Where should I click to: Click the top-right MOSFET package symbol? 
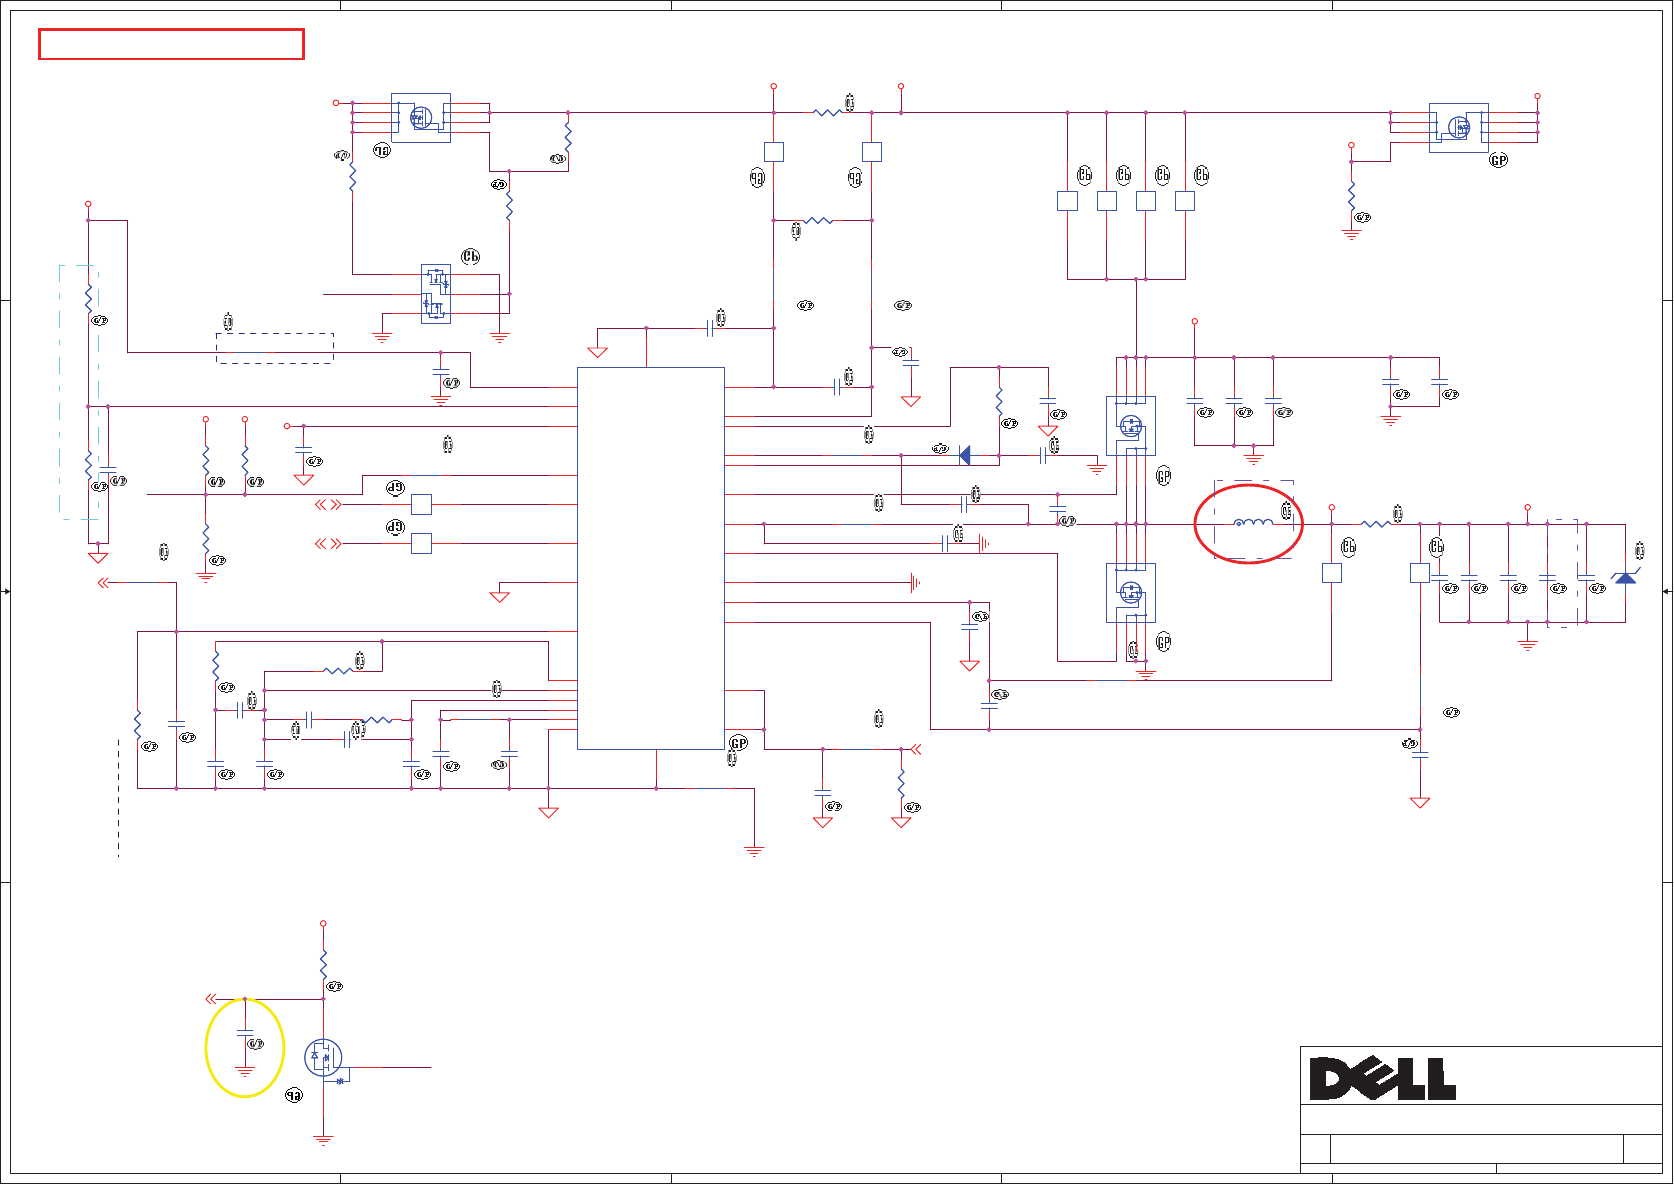[x=1459, y=128]
